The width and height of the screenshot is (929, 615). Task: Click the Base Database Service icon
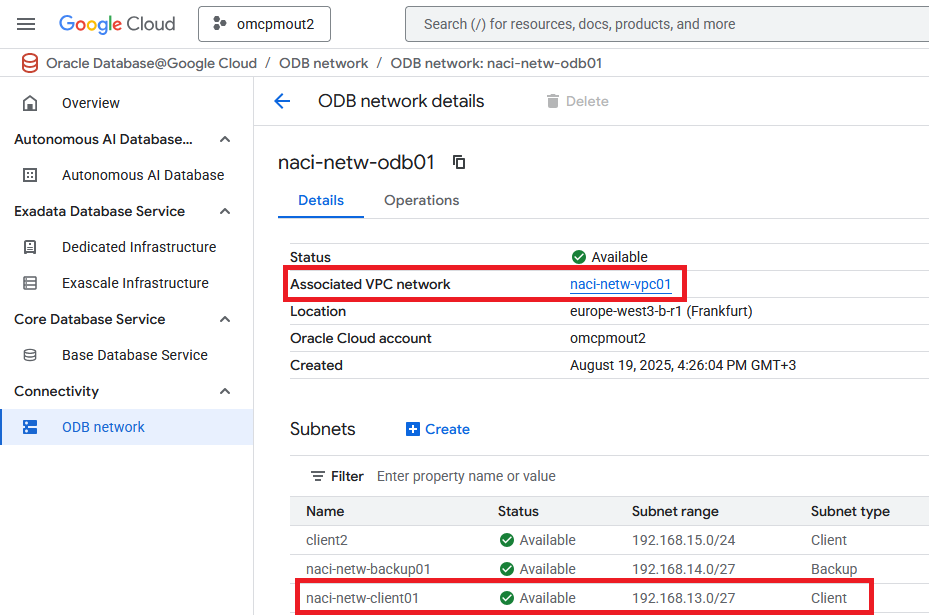[x=30, y=355]
